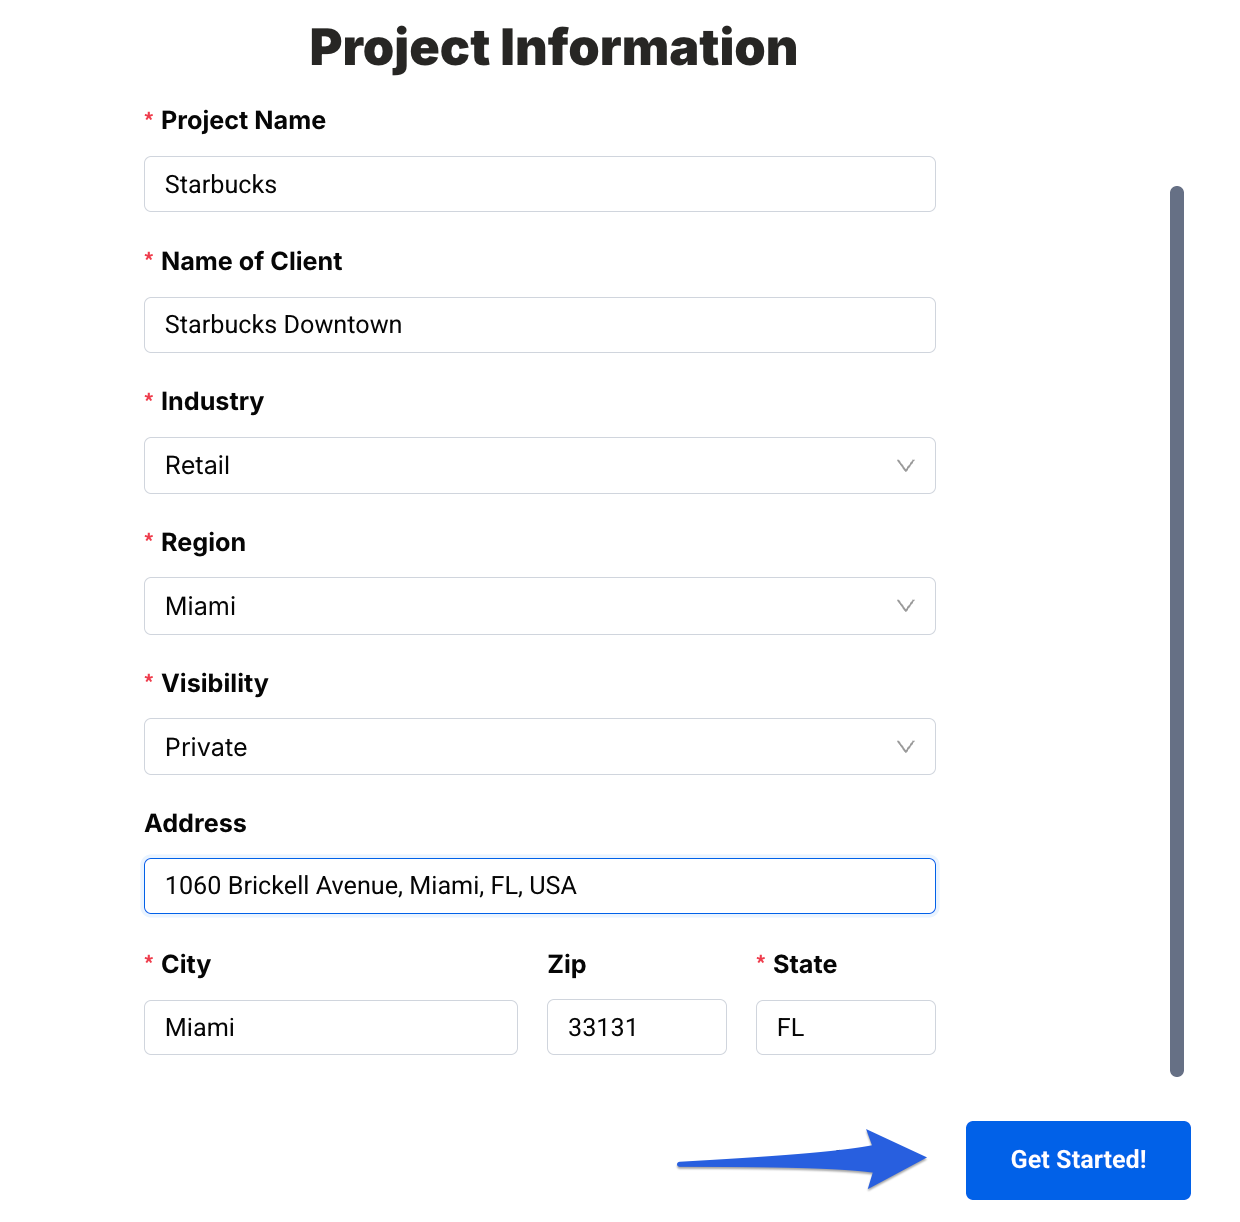Click the Project Name label
This screenshot has height=1222, width=1240.
coord(243,121)
